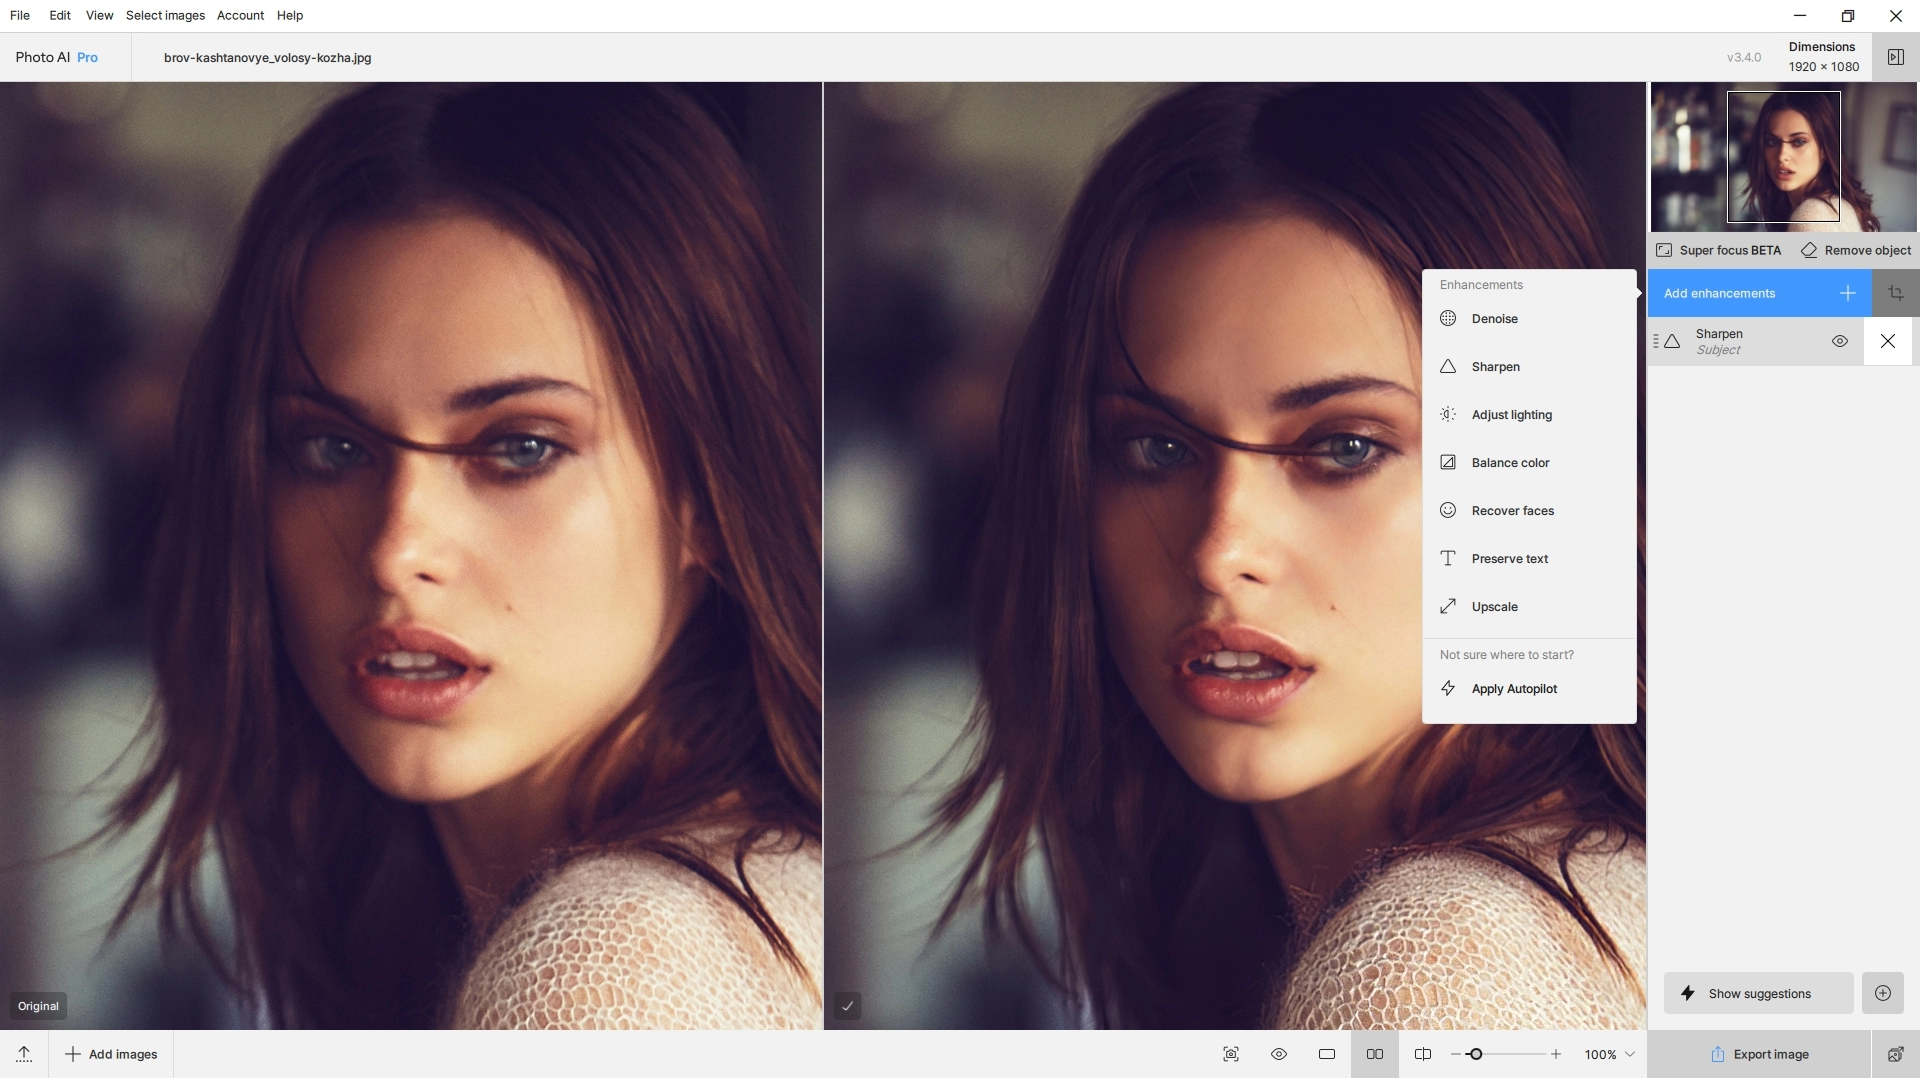Screen dimensions: 1920x1080
Task: Toggle the right panel collapse icon
Action: coord(1895,57)
